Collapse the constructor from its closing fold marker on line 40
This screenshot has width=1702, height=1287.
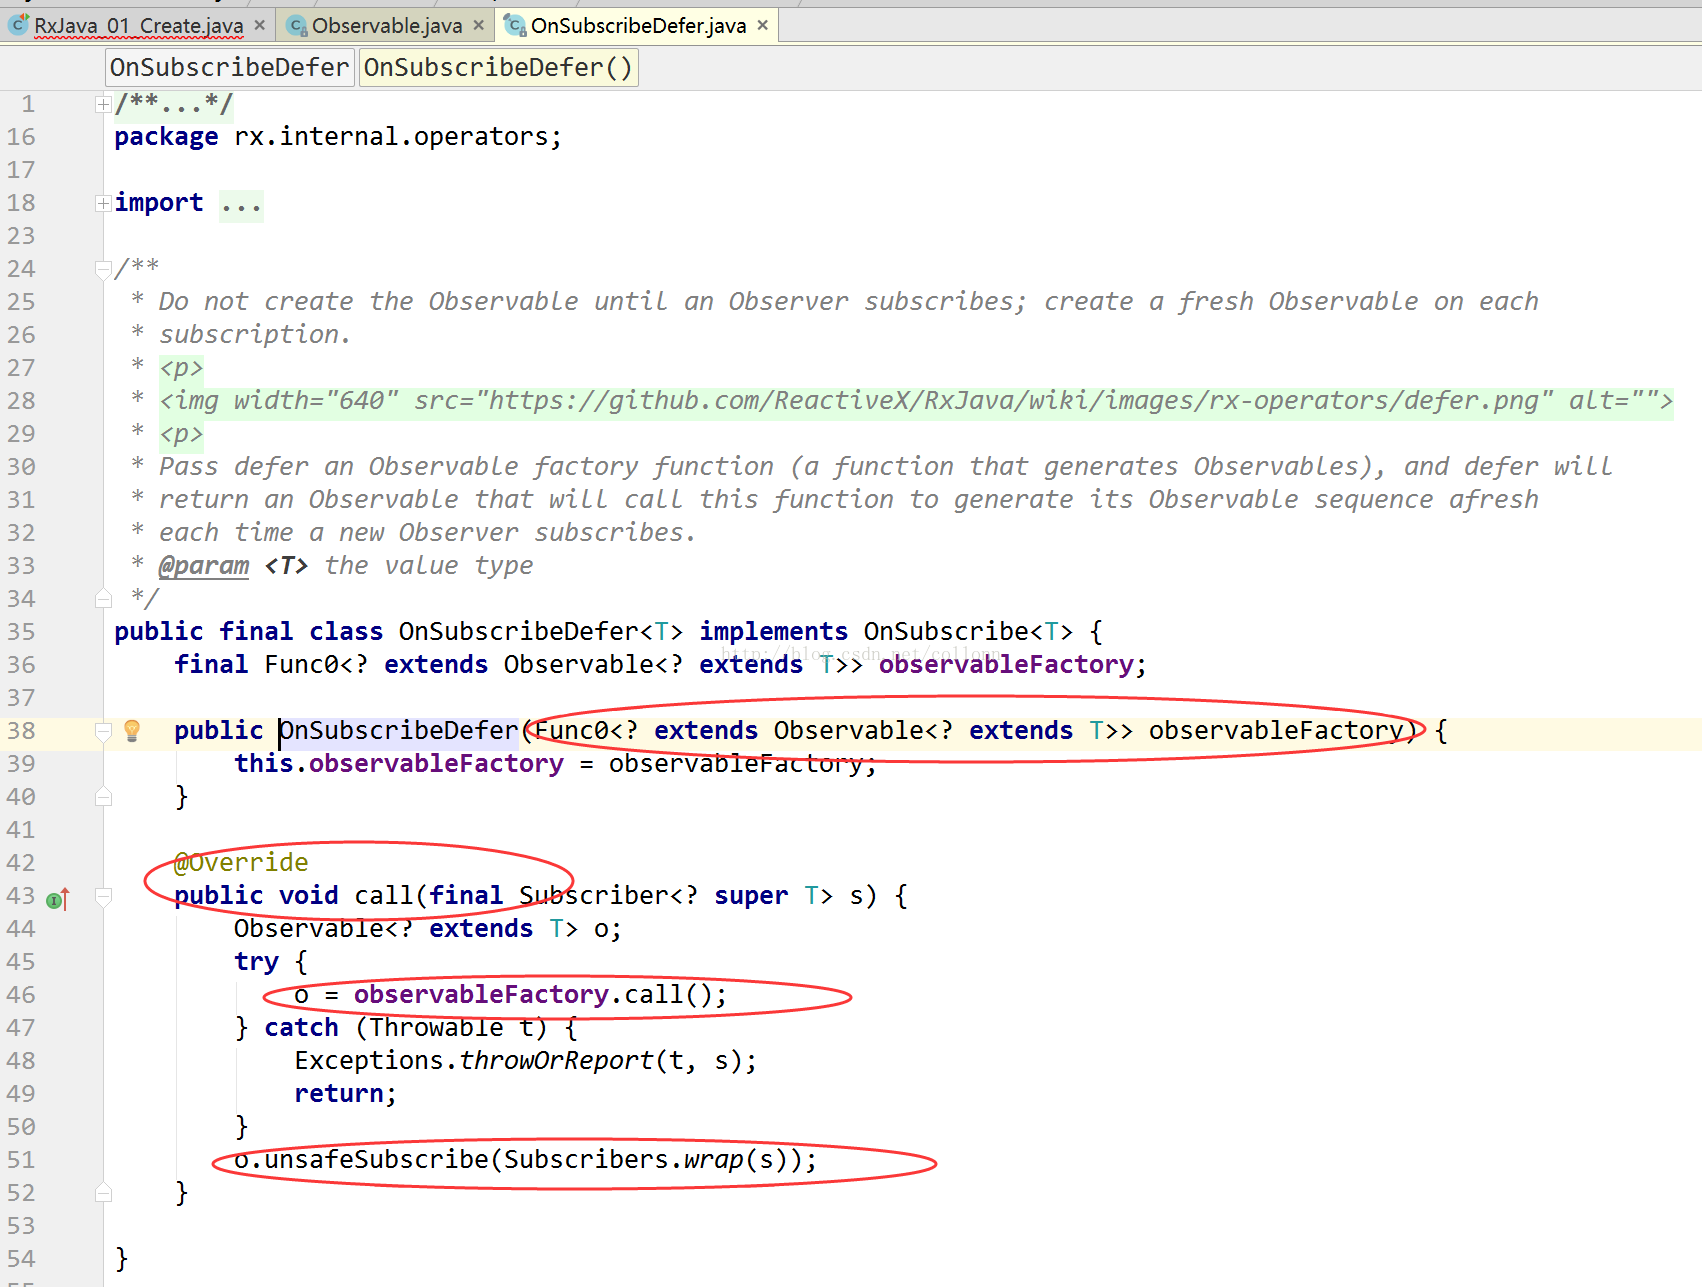(x=103, y=797)
